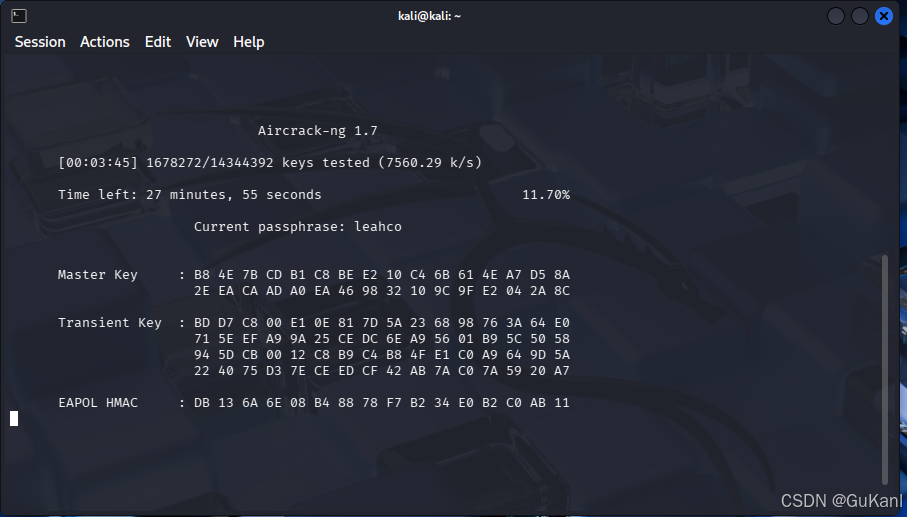This screenshot has width=907, height=517.
Task: Open the View menu
Action: (202, 42)
